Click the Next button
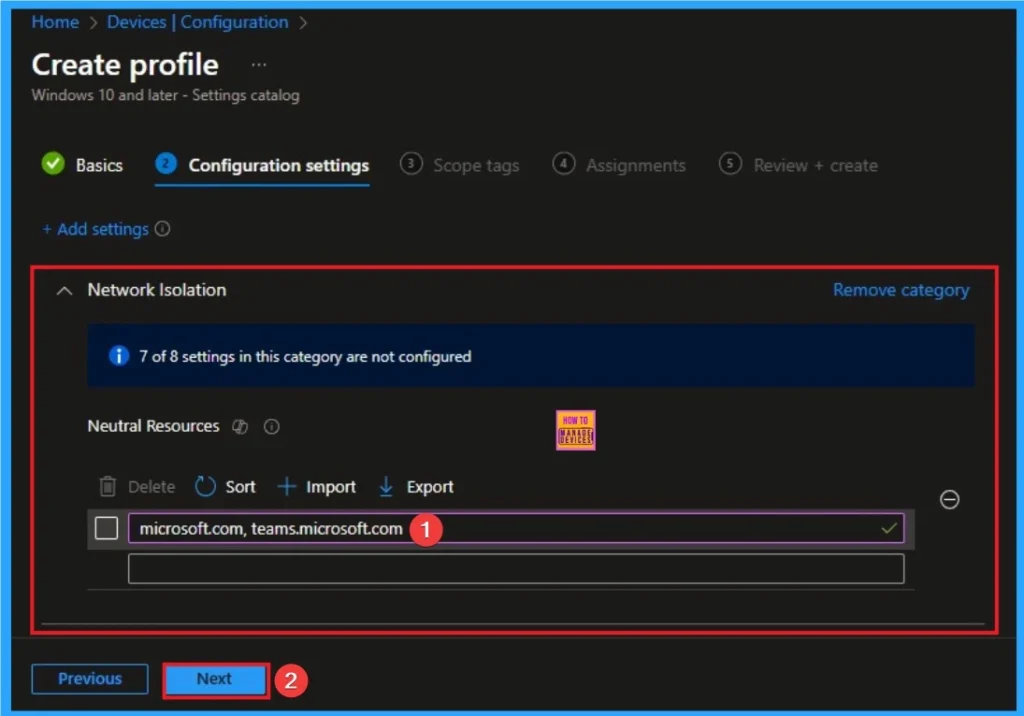Viewport: 1024px width, 716px height. [215, 679]
